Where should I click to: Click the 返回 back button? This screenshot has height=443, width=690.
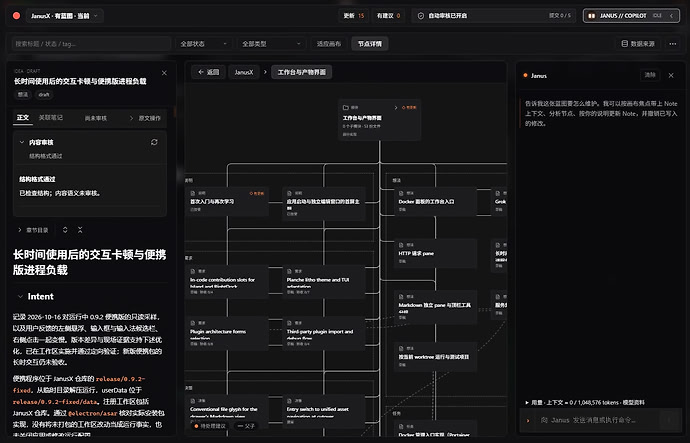[208, 72]
